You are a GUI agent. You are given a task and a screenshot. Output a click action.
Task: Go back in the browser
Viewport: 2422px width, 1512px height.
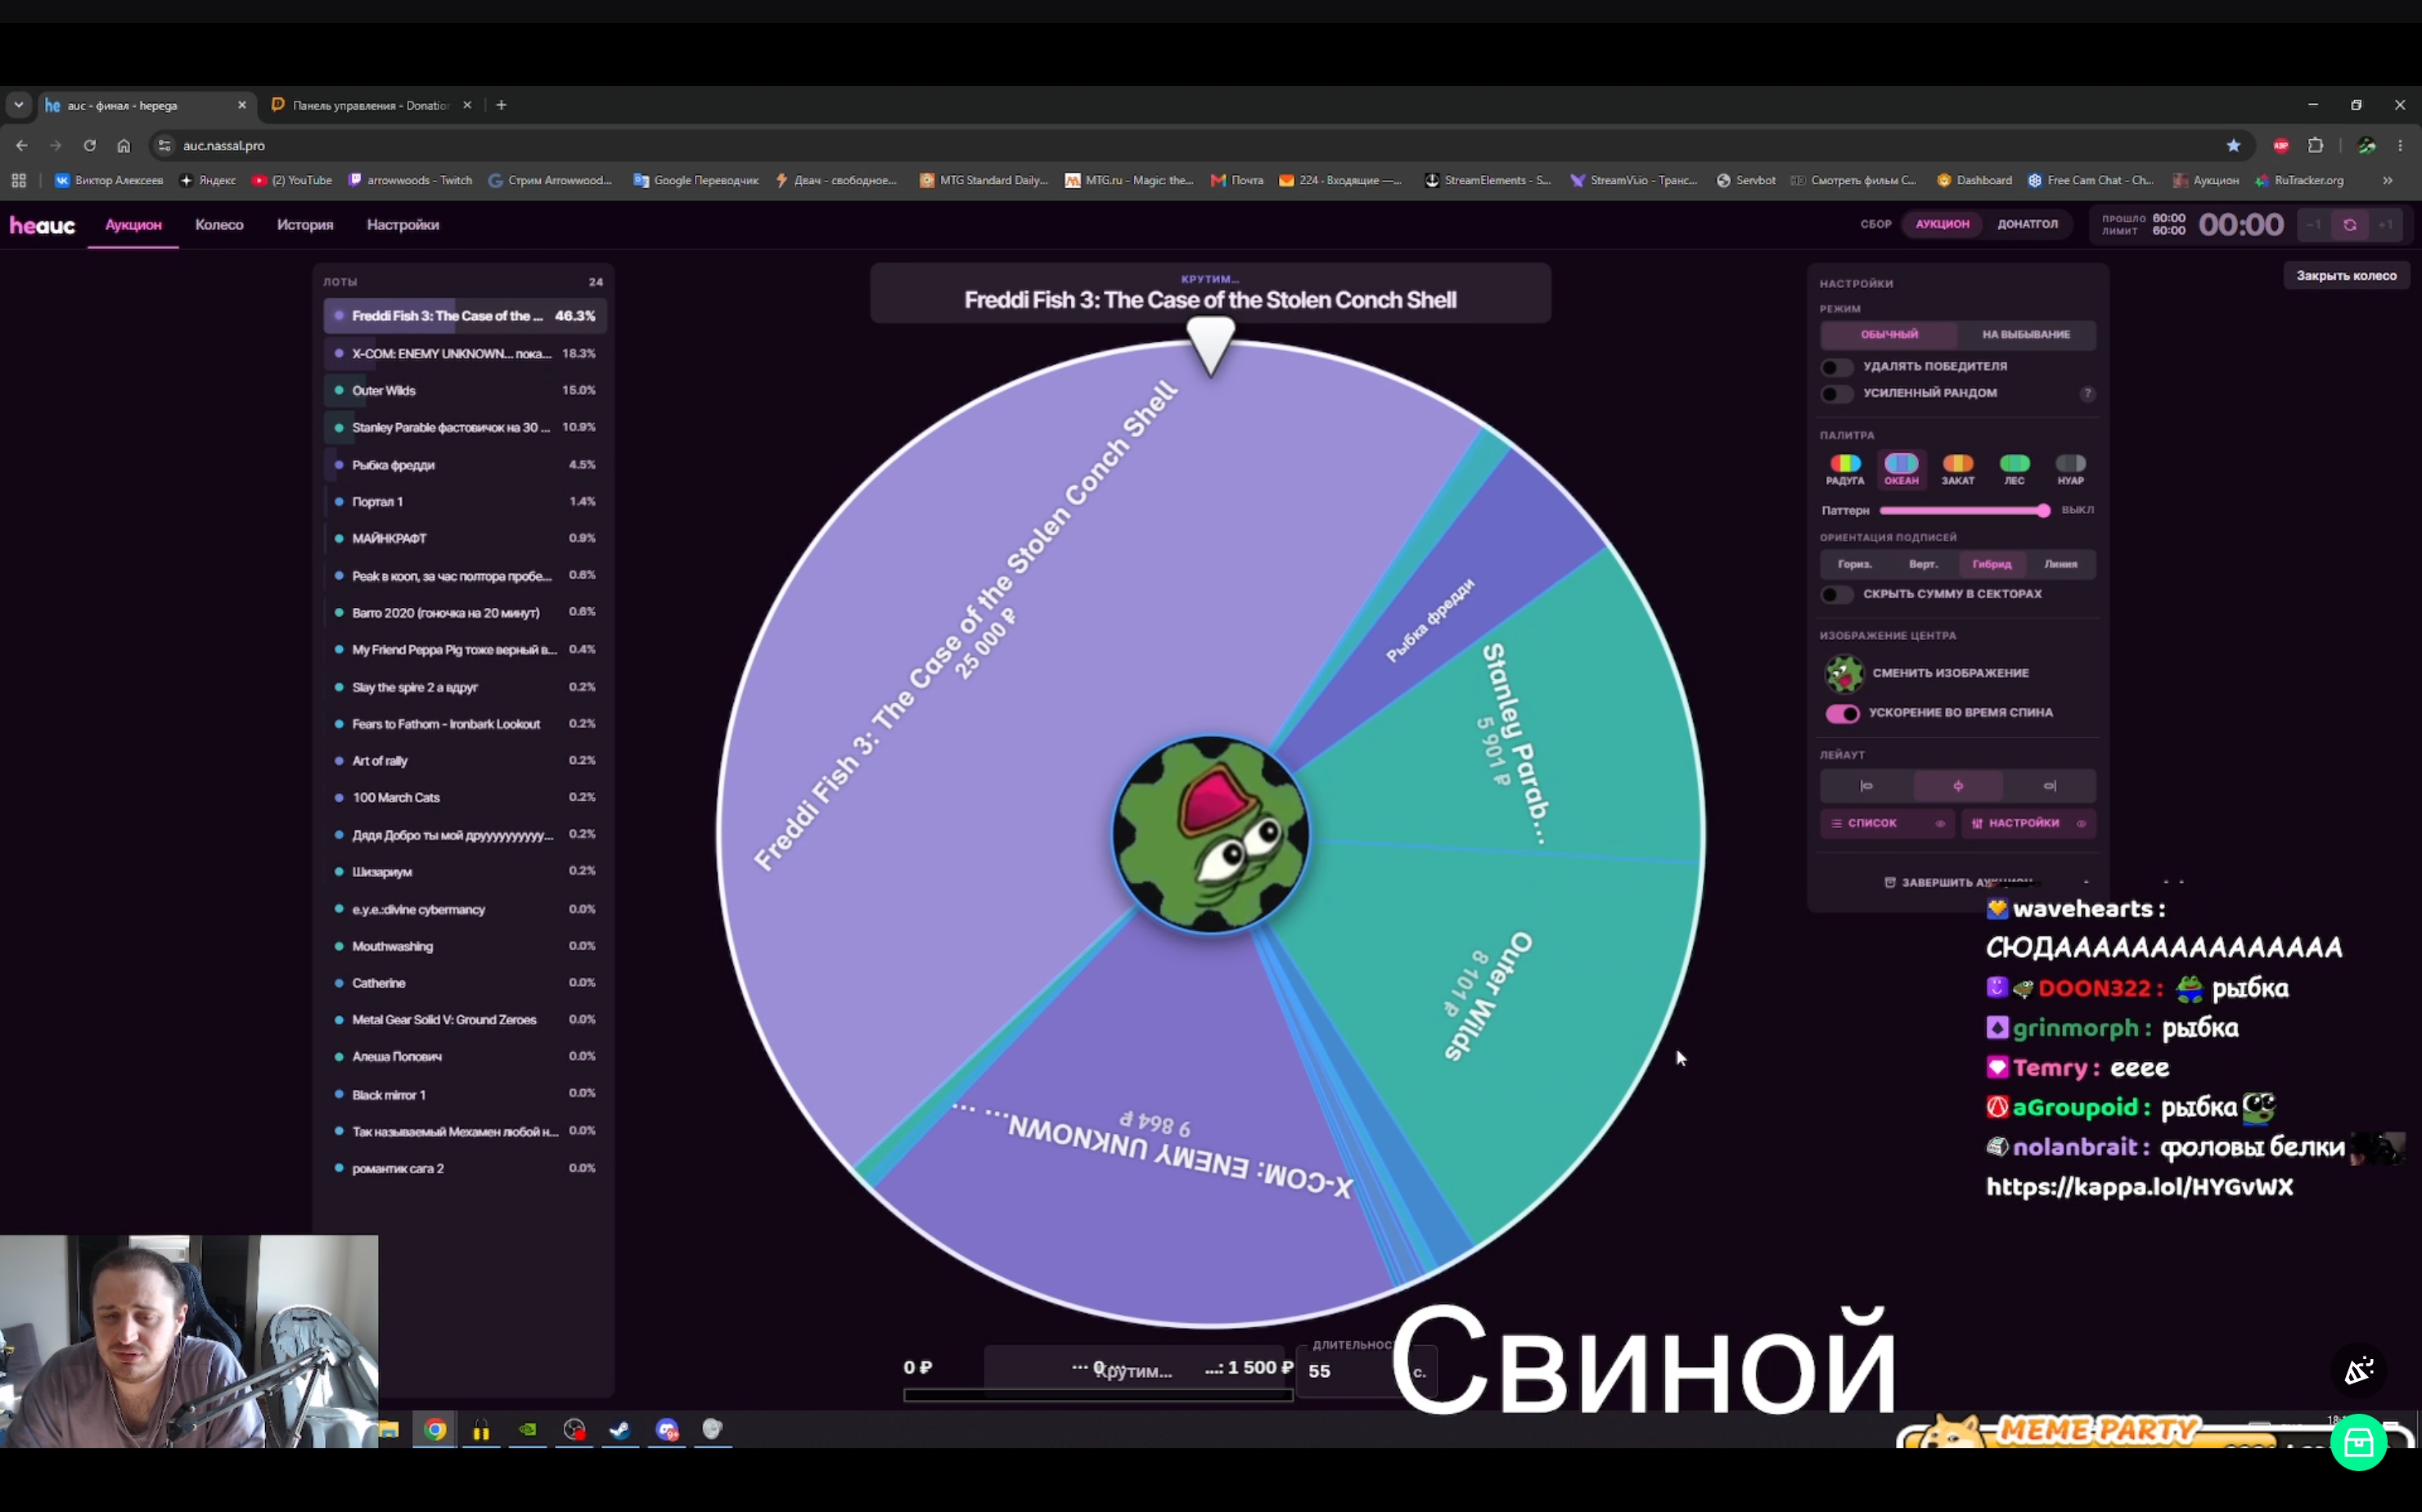click(22, 146)
